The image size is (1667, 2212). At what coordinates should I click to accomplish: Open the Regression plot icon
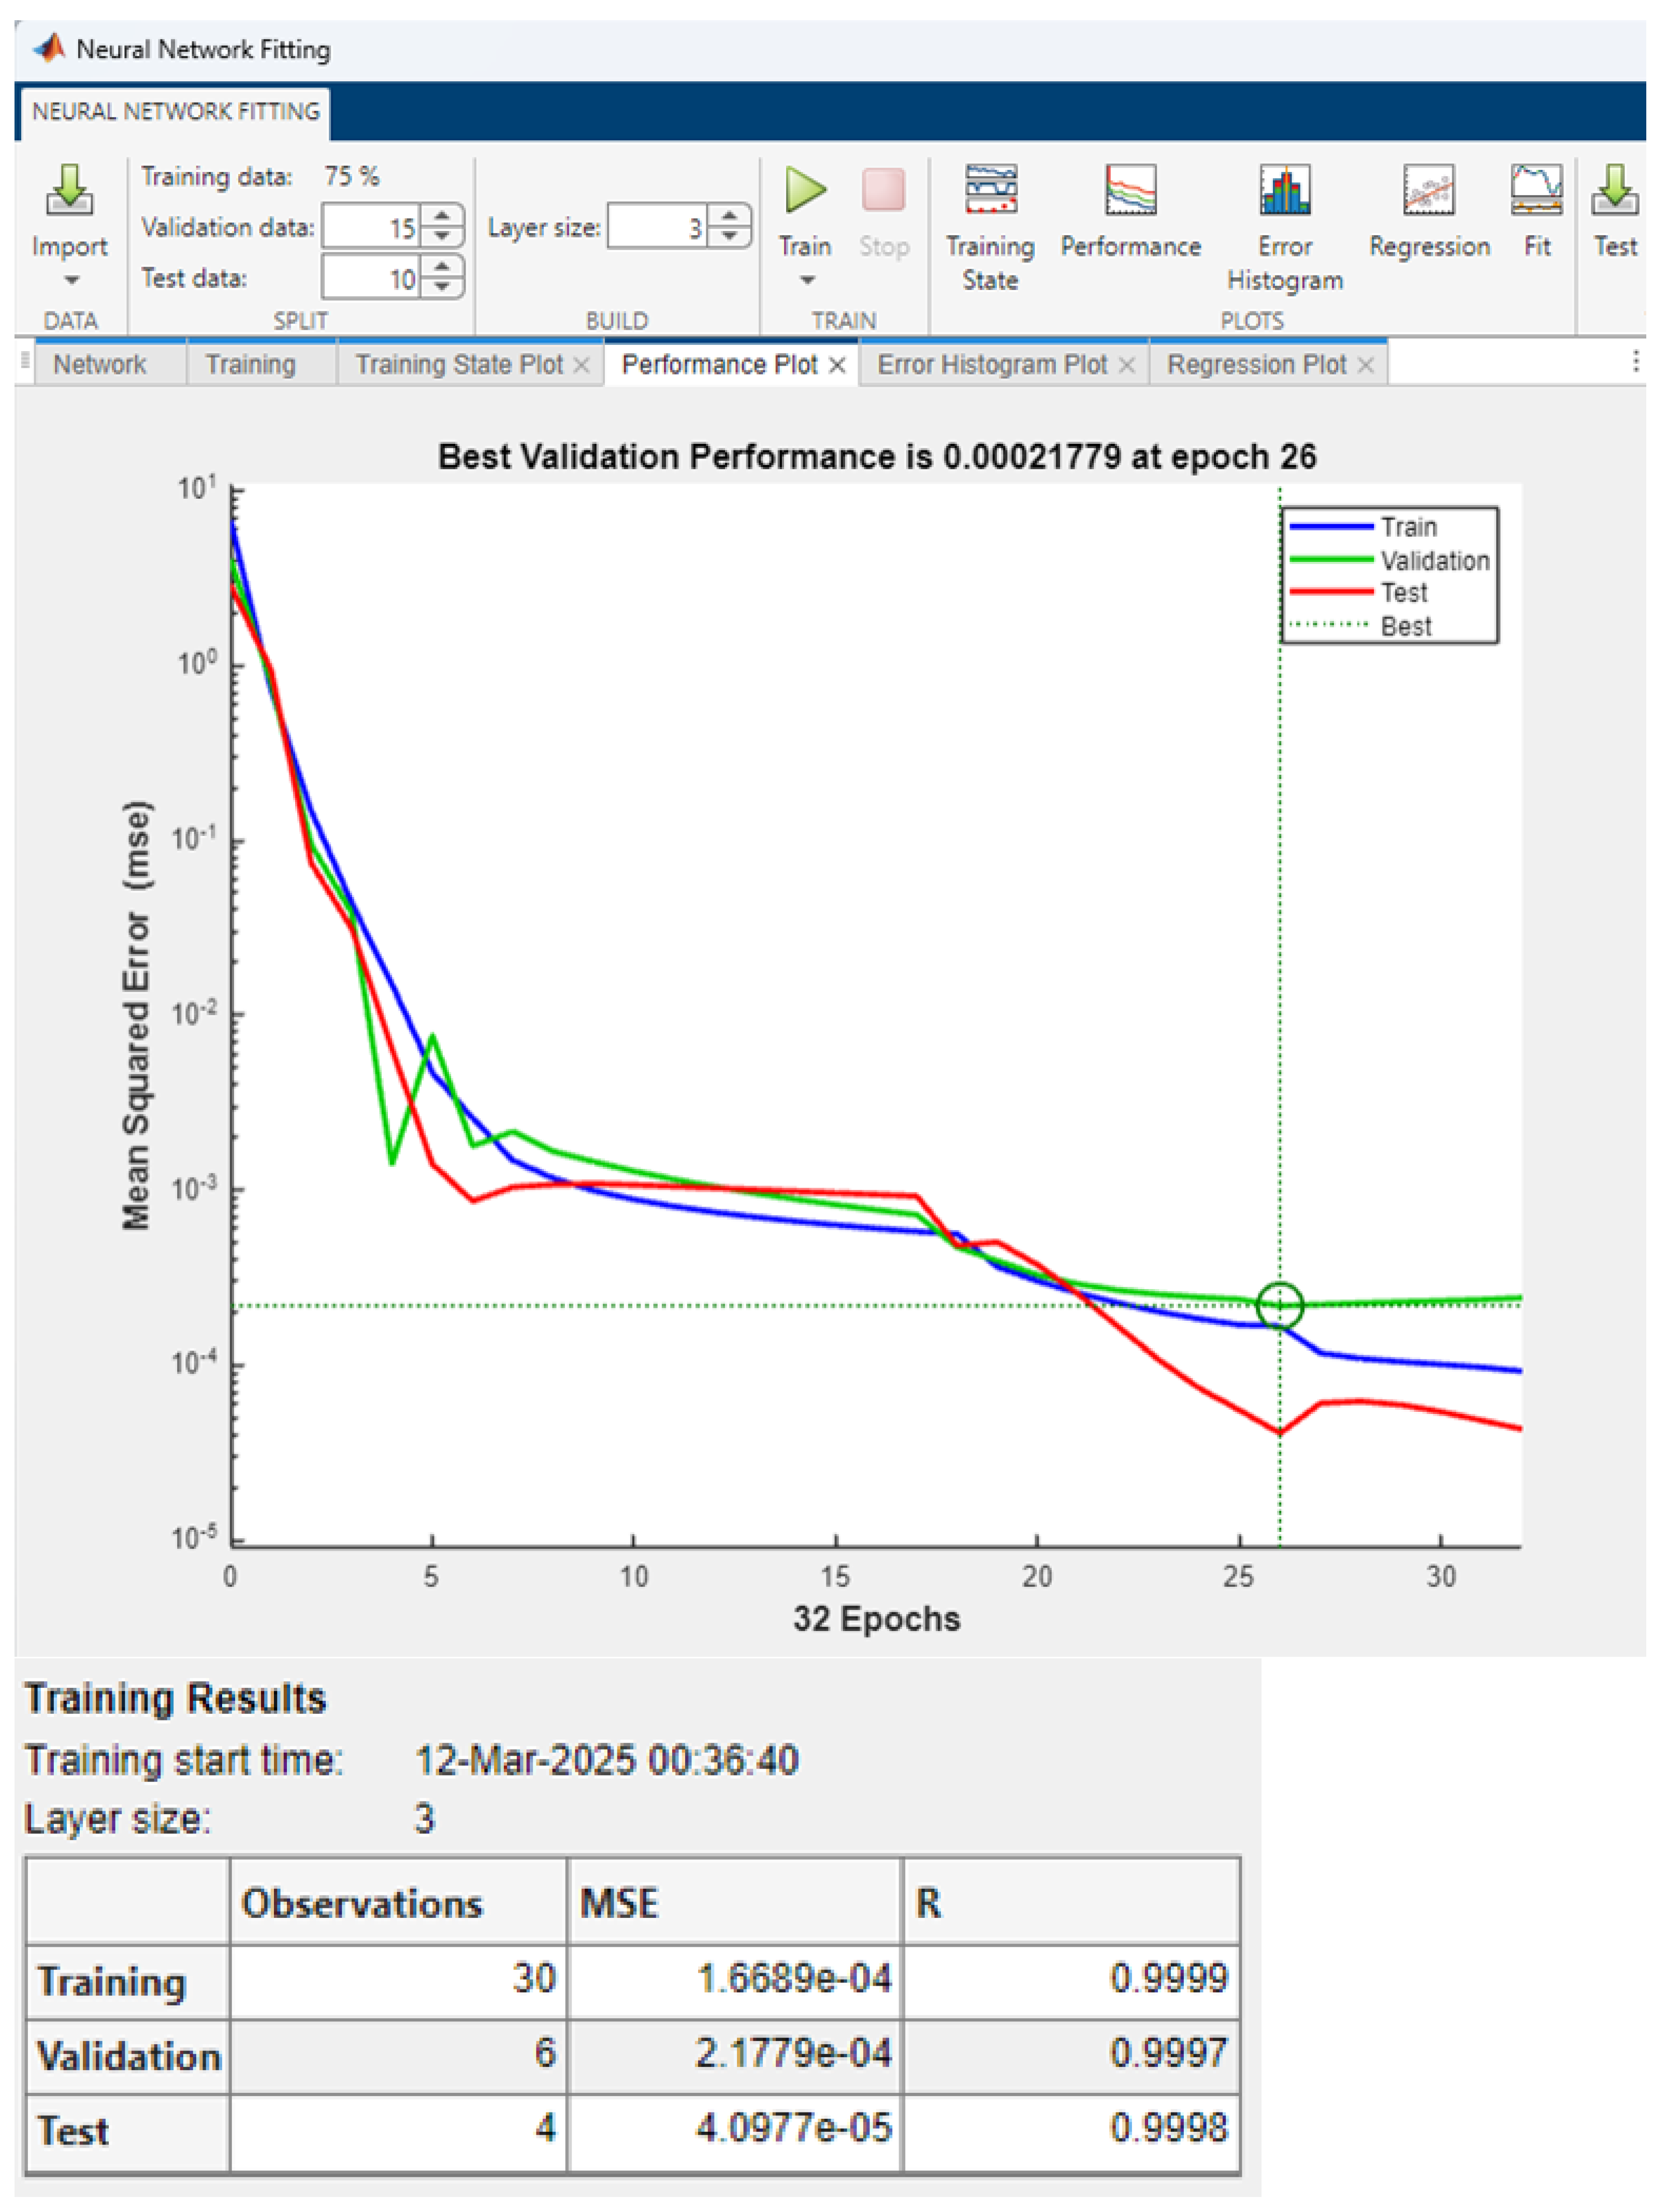1428,190
